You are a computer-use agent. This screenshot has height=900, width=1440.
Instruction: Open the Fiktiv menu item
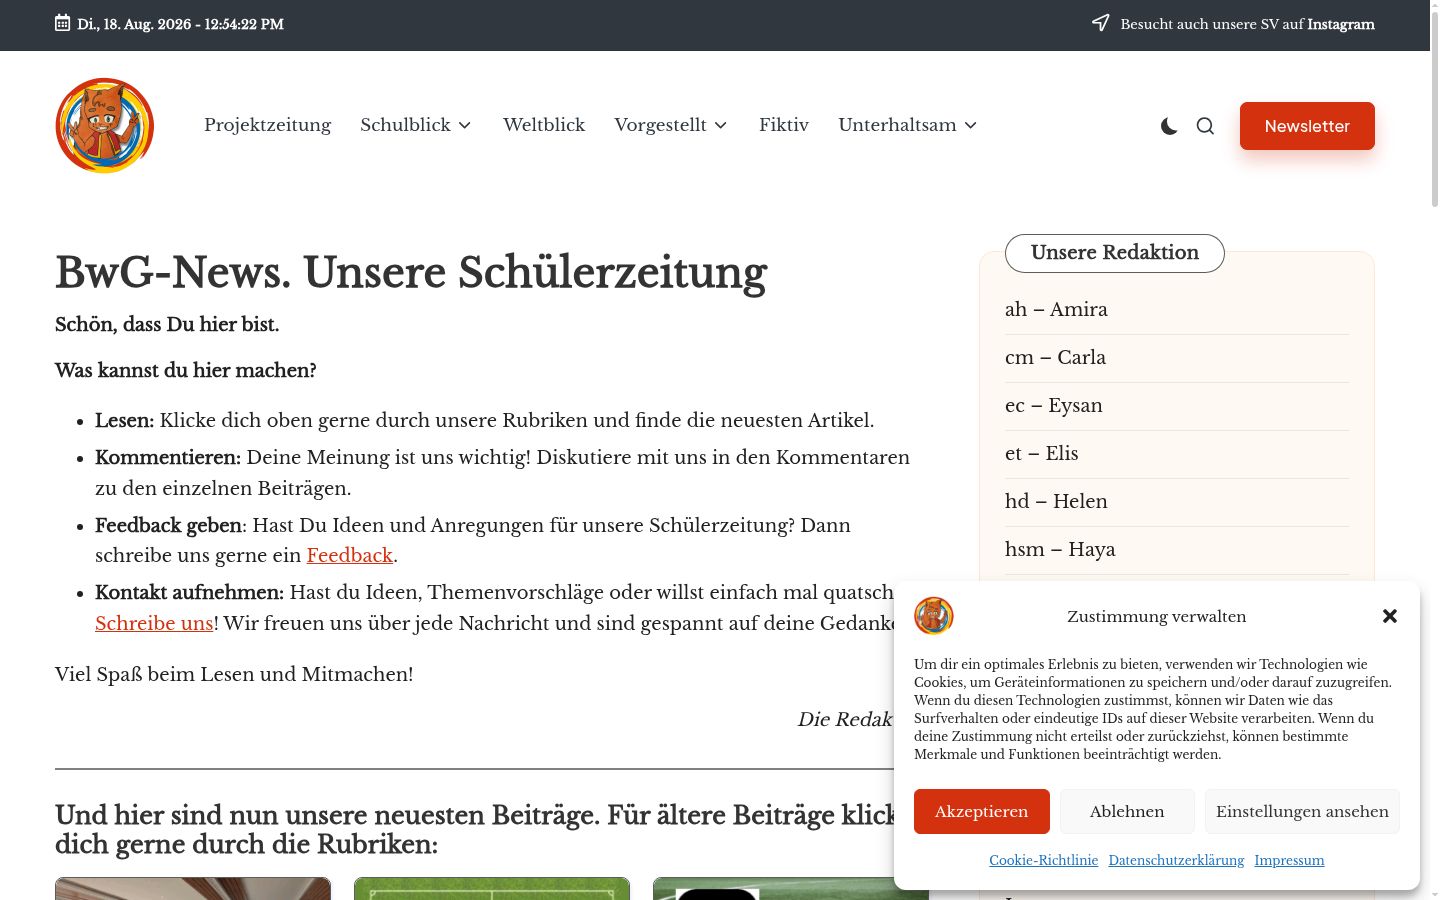click(x=784, y=125)
